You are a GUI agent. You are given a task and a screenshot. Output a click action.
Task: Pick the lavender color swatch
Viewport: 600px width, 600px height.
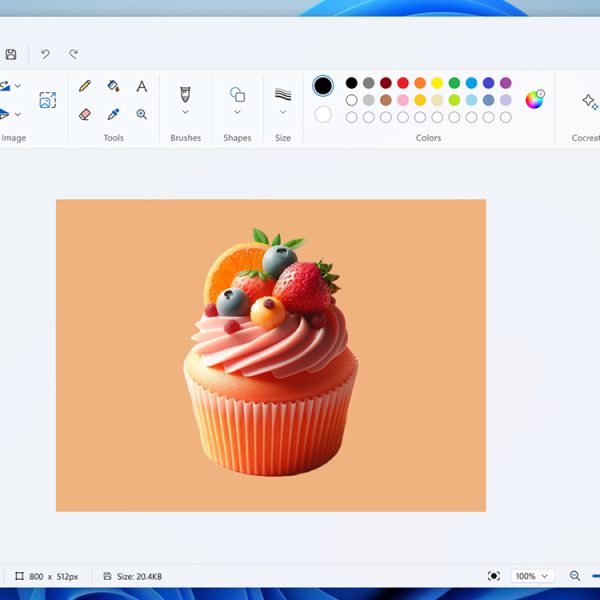click(506, 100)
